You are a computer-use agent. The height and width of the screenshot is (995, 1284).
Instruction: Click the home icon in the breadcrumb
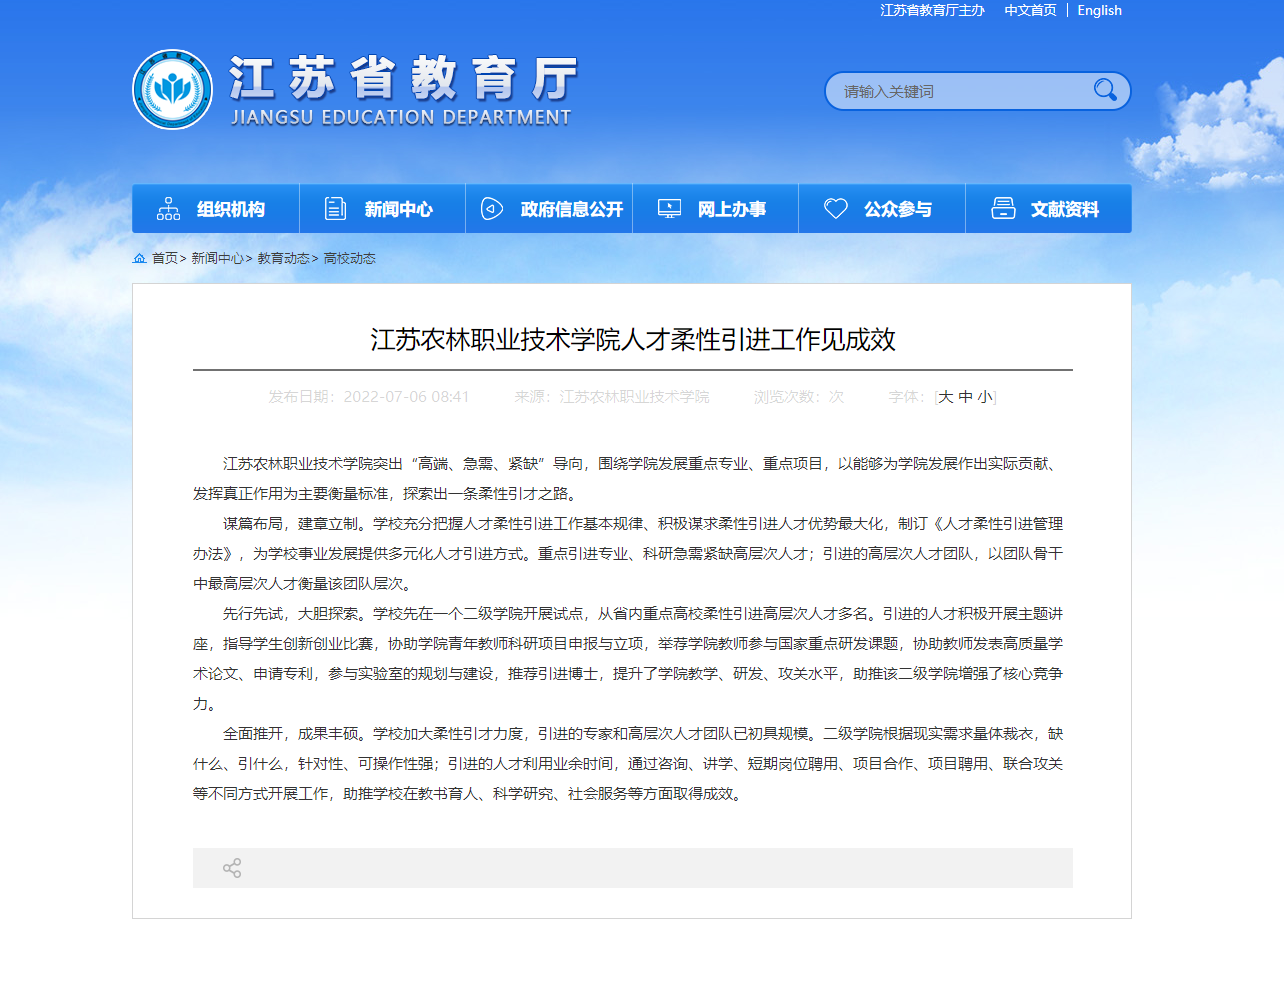point(140,258)
